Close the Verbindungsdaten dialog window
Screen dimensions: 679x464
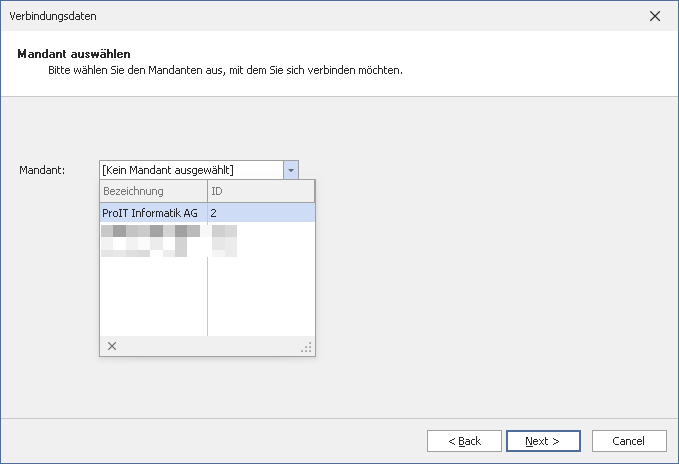(655, 16)
